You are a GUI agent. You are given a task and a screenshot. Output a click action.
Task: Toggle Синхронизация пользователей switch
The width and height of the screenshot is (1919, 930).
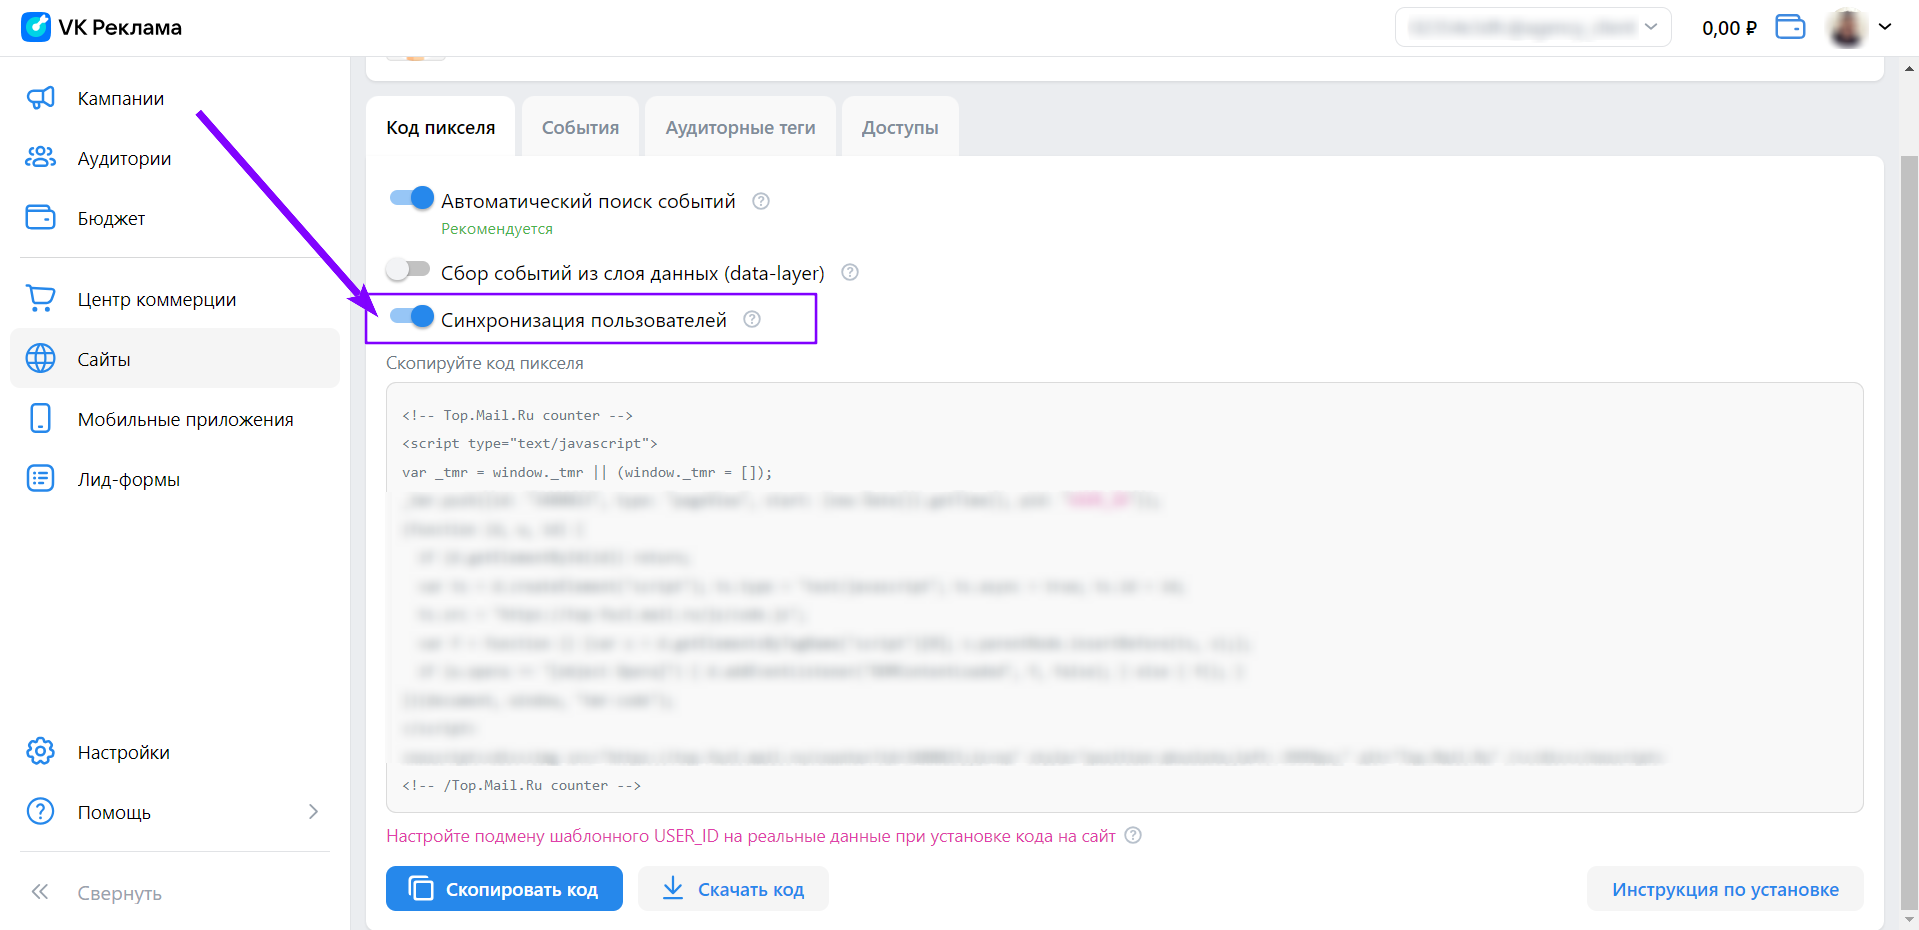412,317
